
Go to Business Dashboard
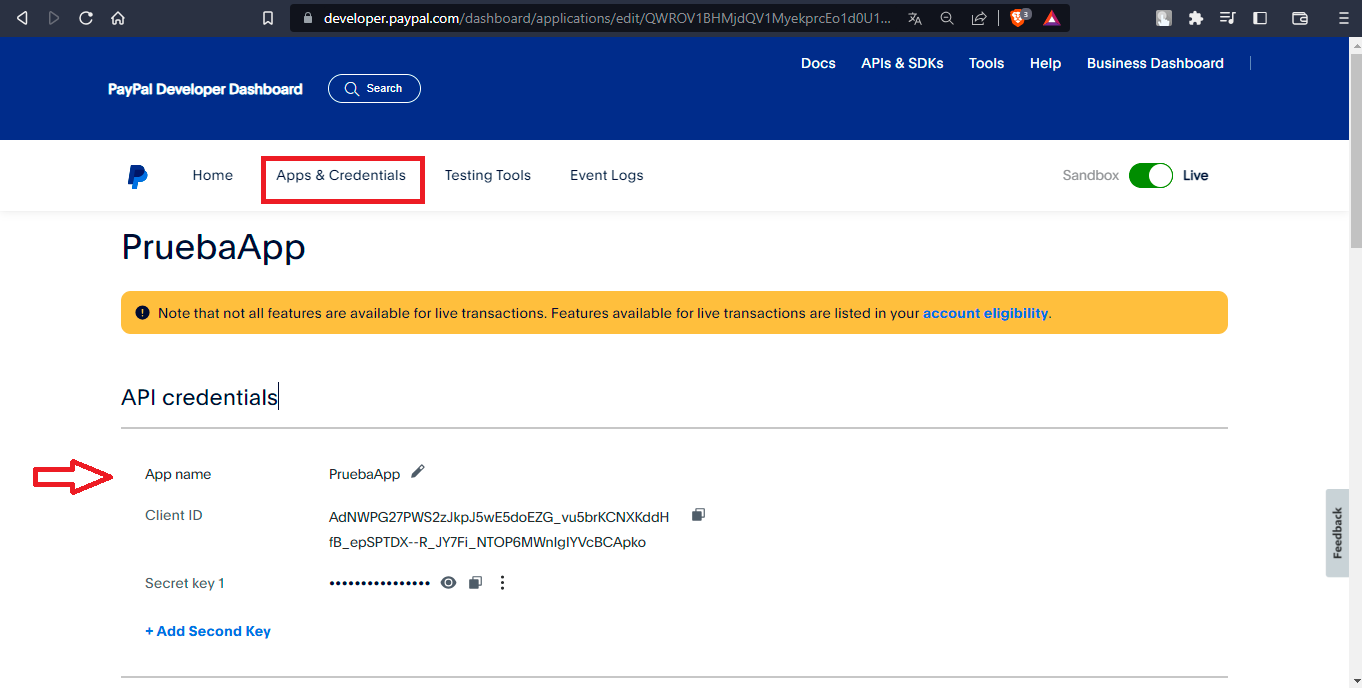[1155, 63]
